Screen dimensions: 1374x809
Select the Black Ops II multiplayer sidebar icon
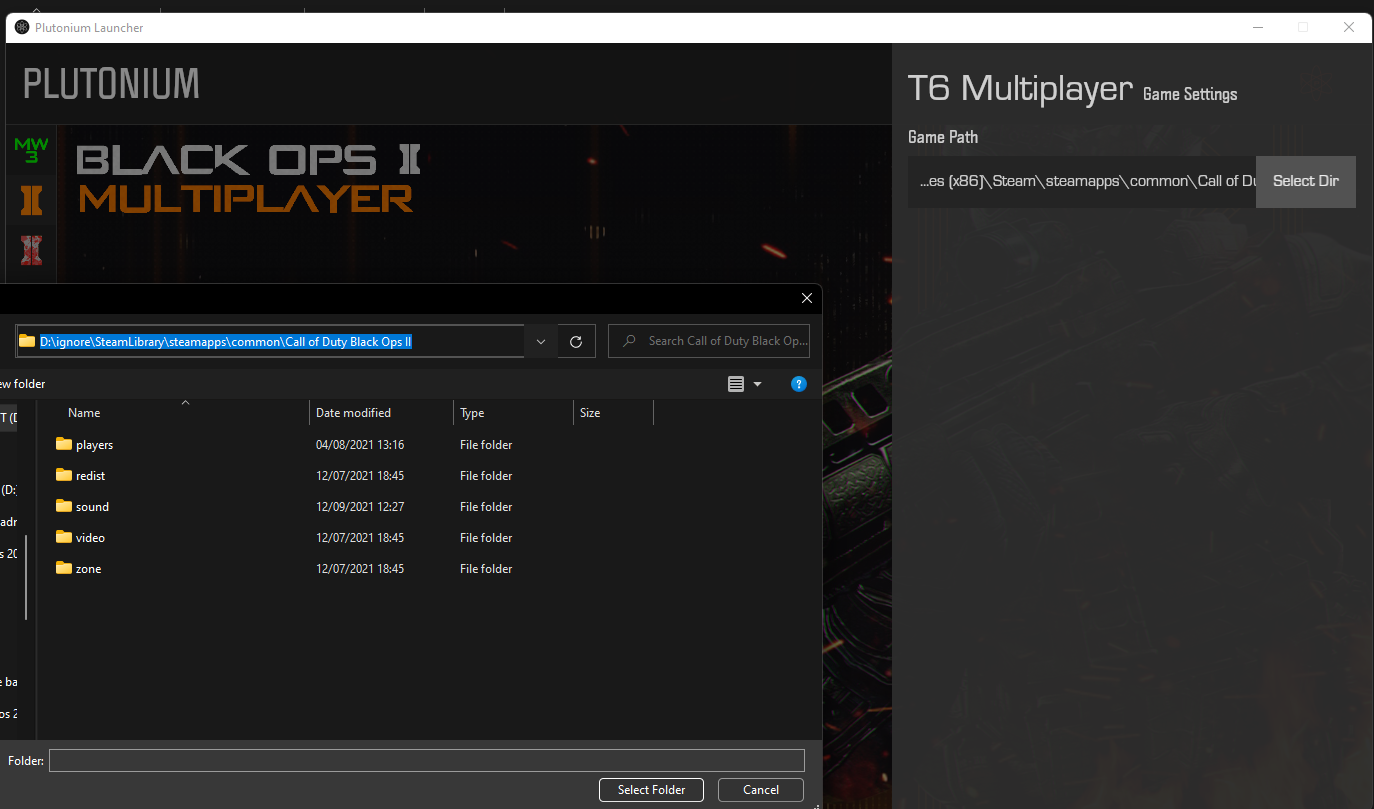pyautogui.click(x=31, y=201)
